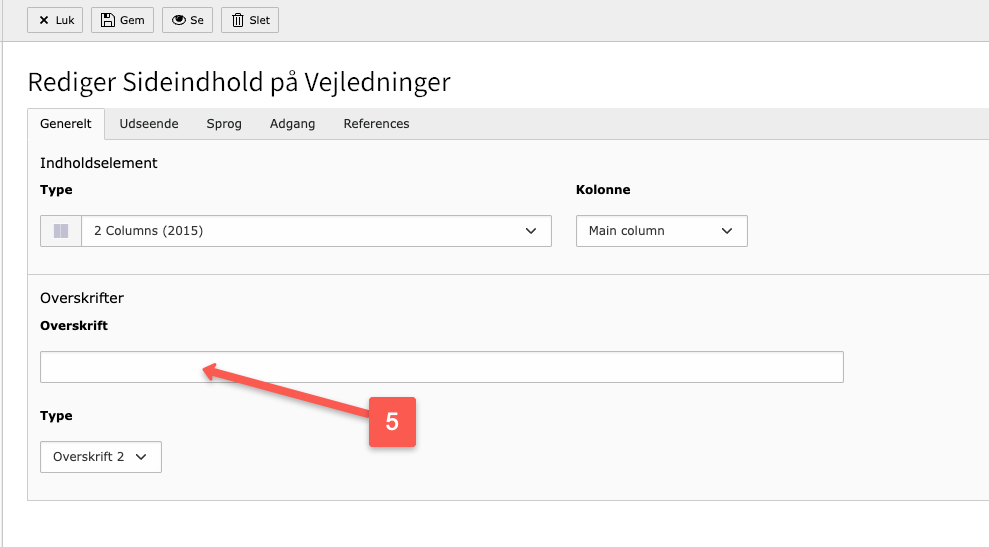Expand the 2 Columns (2015) type dropdown
Viewport: 989px width, 547px height.
point(315,231)
